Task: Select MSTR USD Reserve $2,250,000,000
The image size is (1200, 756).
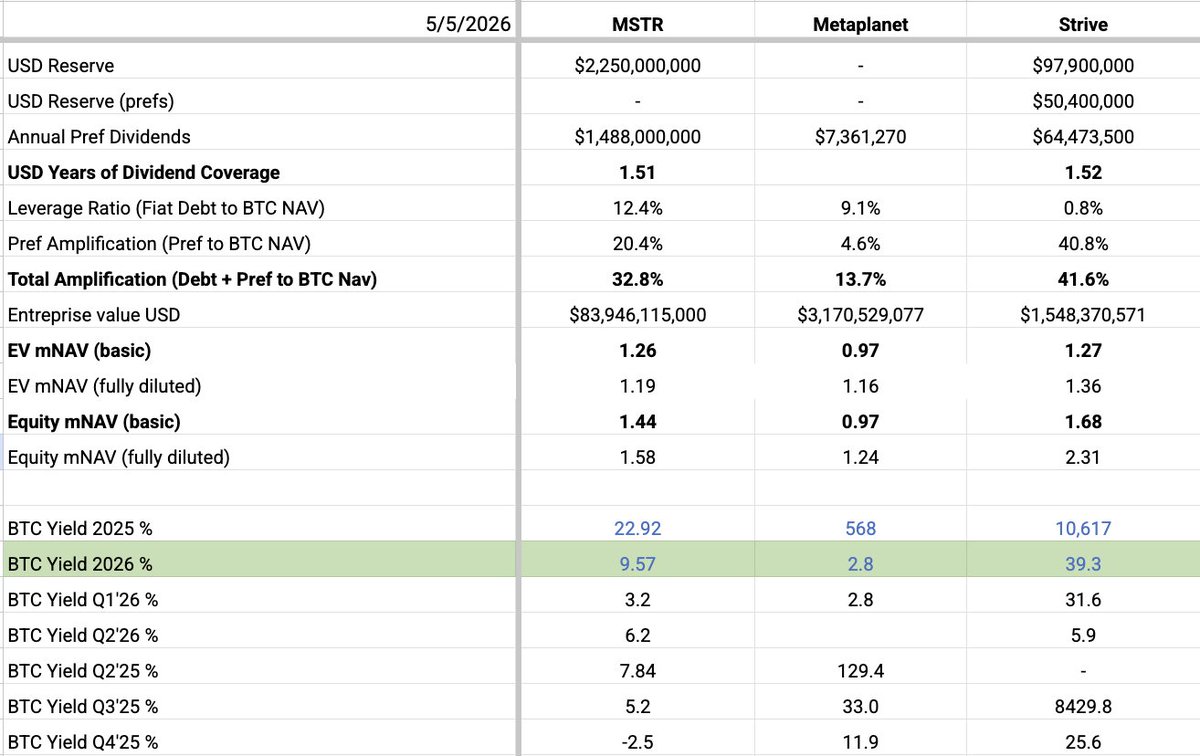Action: click(638, 65)
